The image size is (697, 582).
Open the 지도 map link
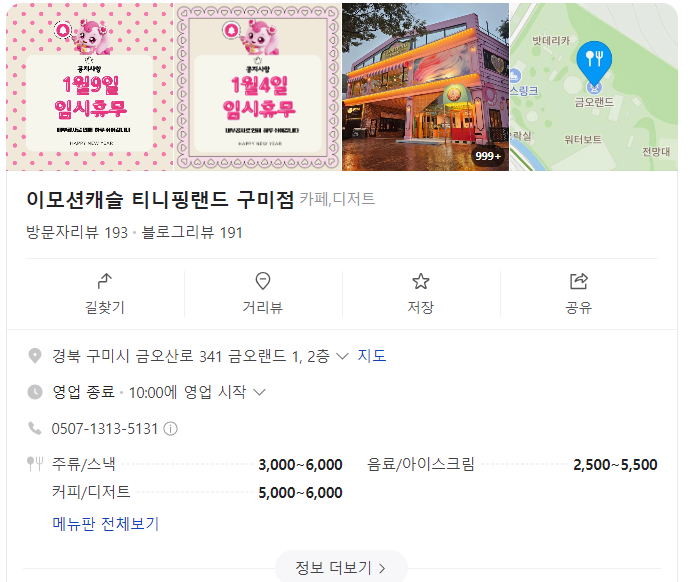point(372,356)
